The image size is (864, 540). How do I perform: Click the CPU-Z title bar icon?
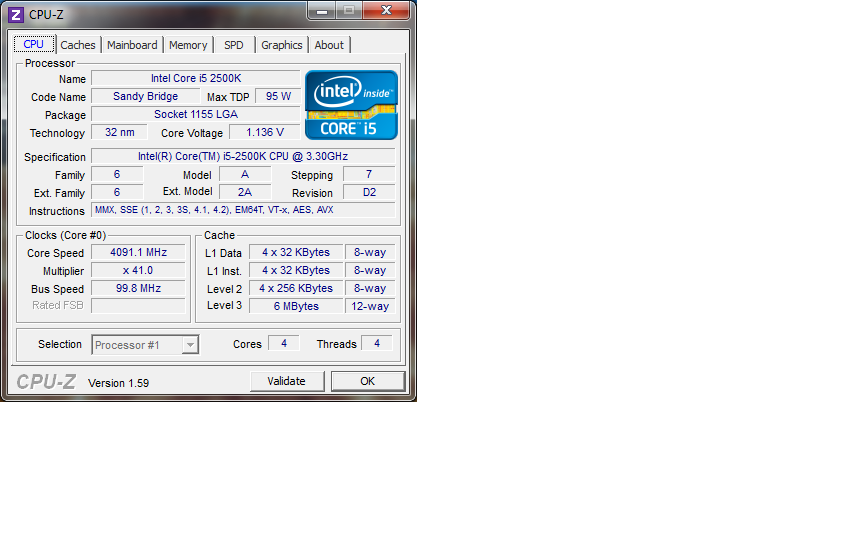(16, 14)
